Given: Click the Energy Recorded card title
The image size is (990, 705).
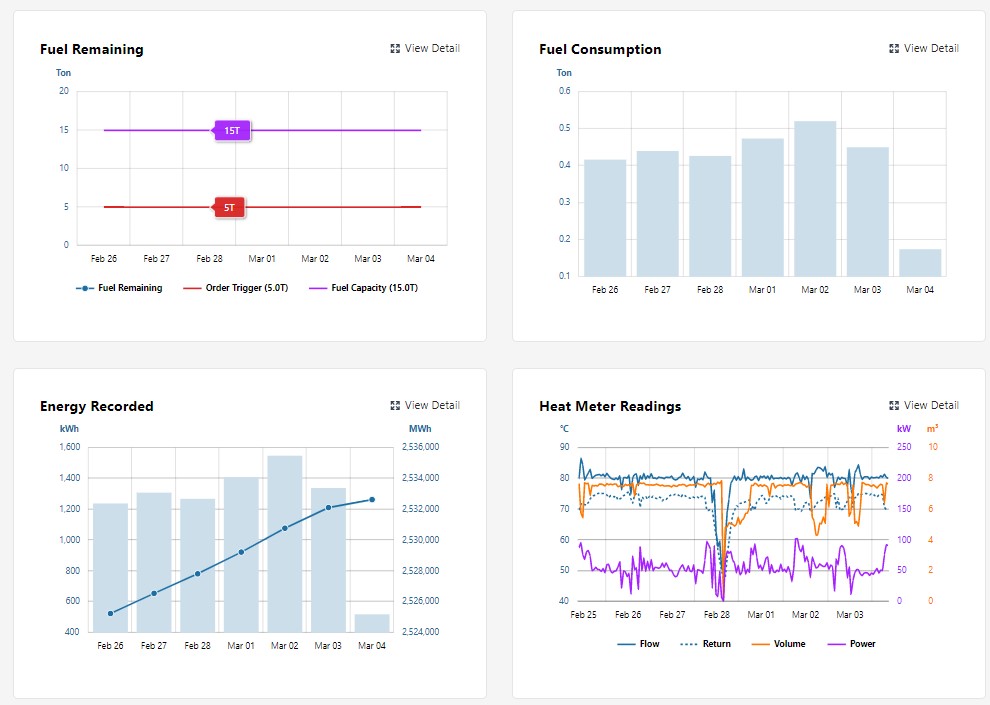Looking at the screenshot, I should (x=97, y=406).
